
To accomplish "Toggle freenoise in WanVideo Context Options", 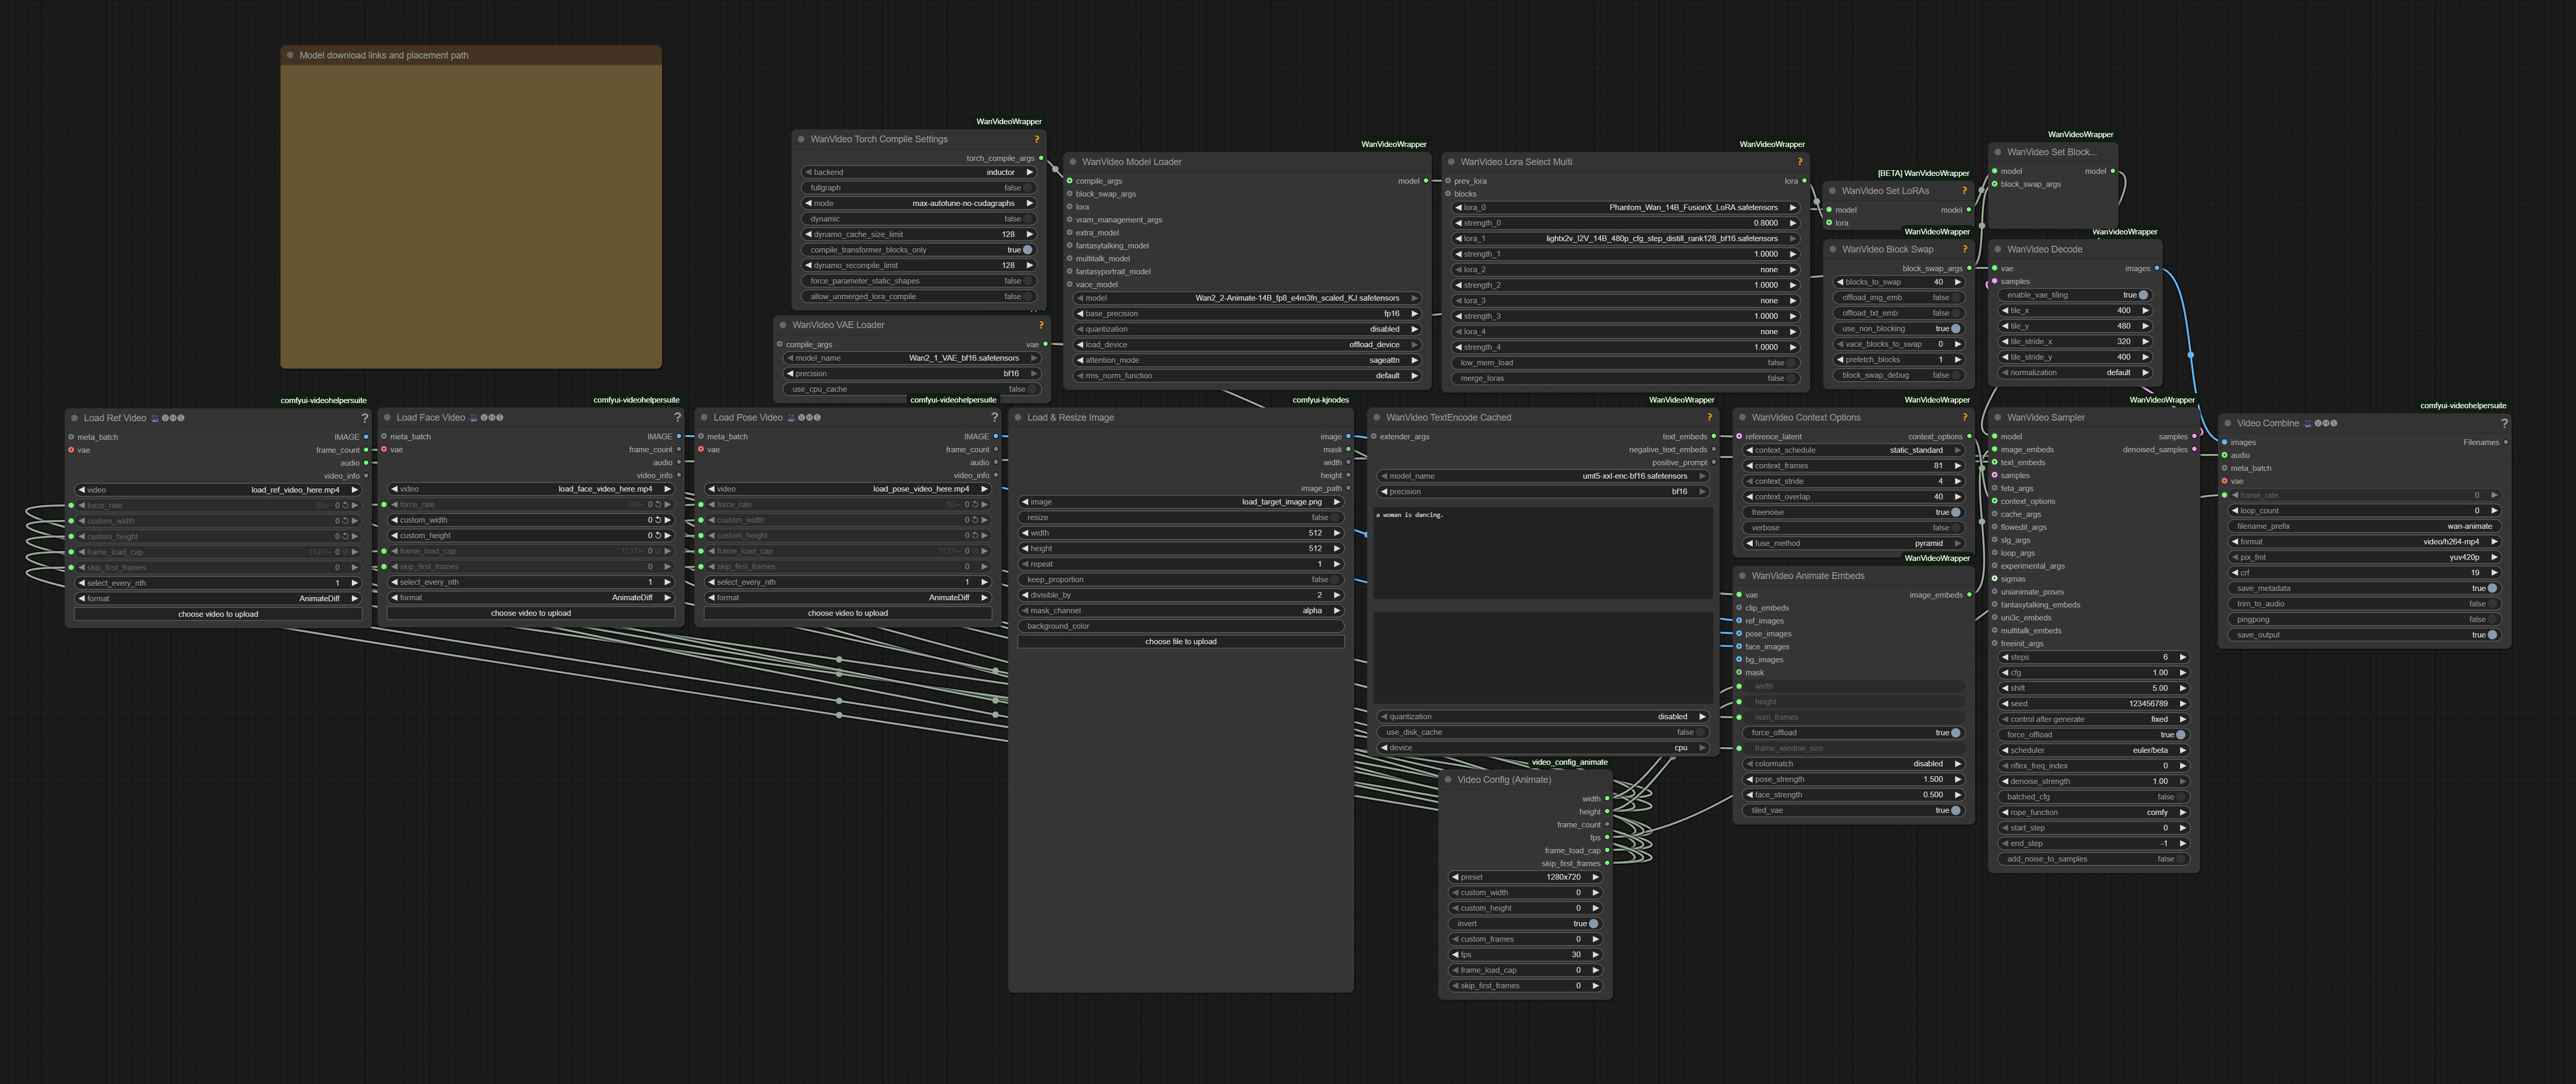I will coord(1955,512).
